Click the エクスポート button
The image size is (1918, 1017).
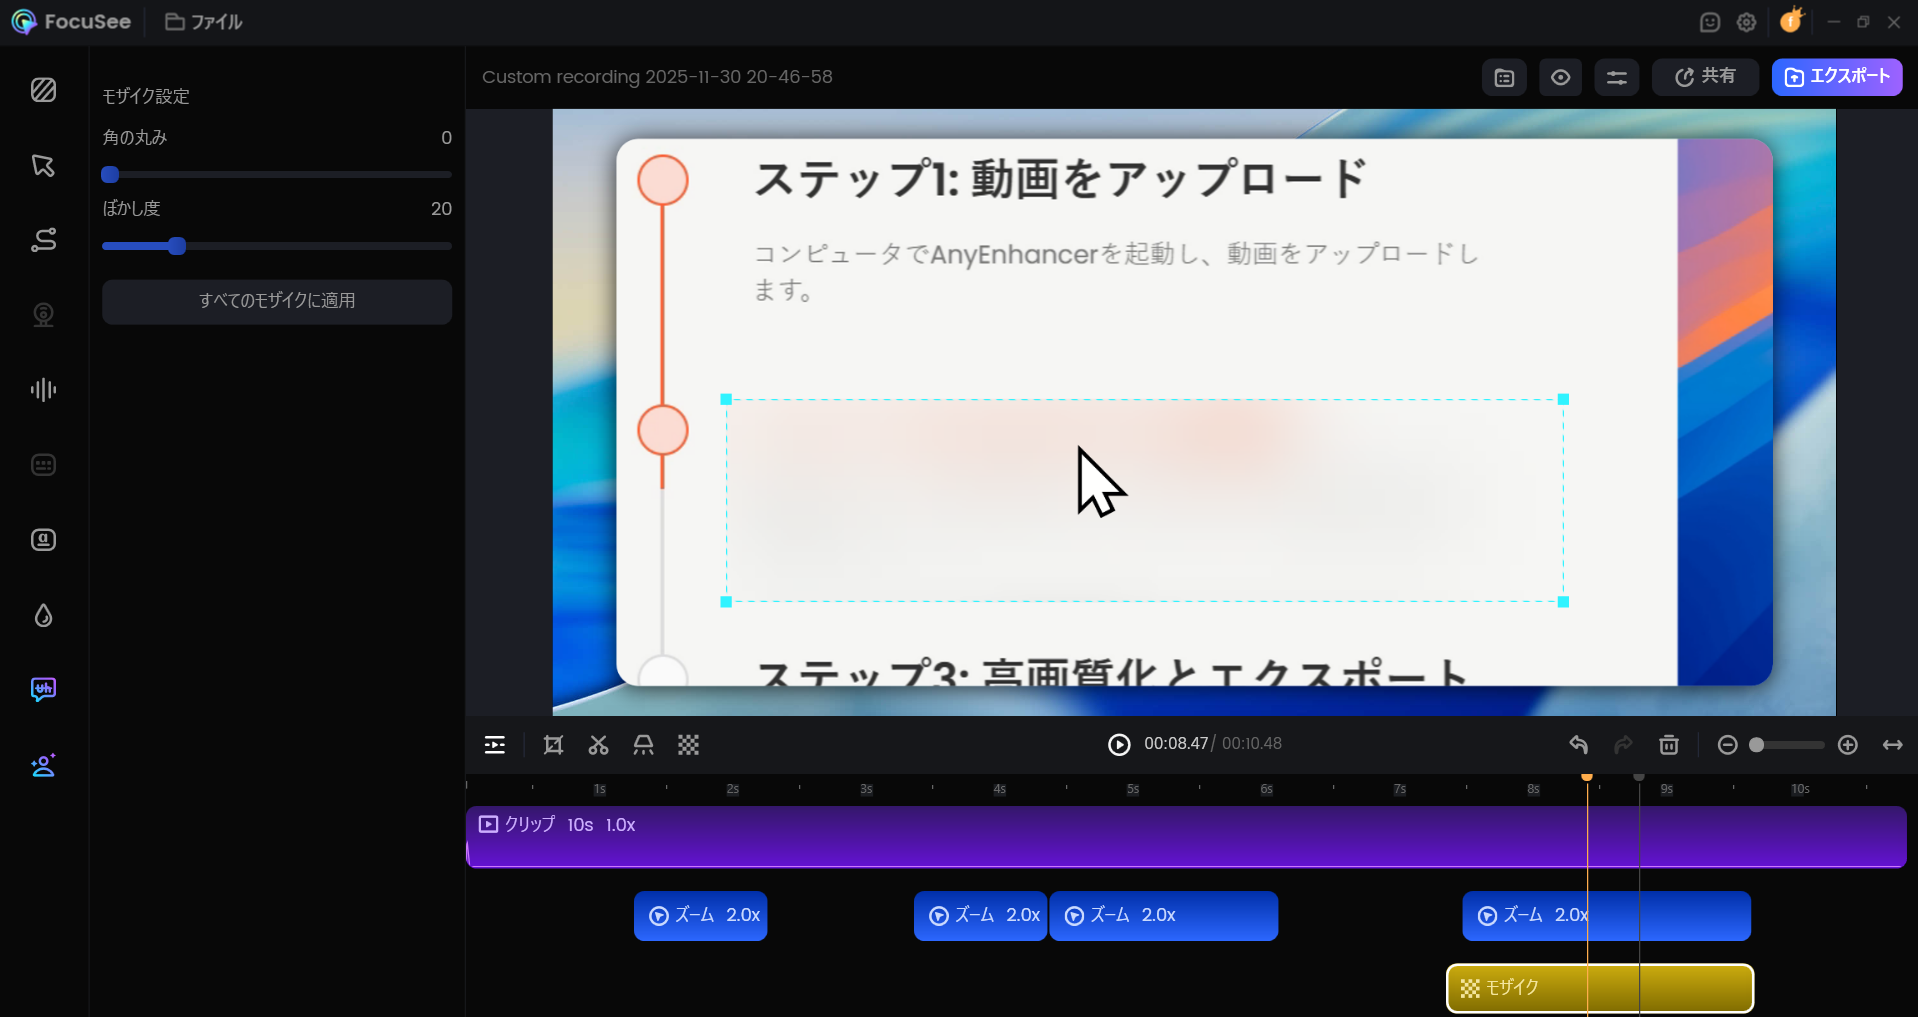pos(1836,77)
